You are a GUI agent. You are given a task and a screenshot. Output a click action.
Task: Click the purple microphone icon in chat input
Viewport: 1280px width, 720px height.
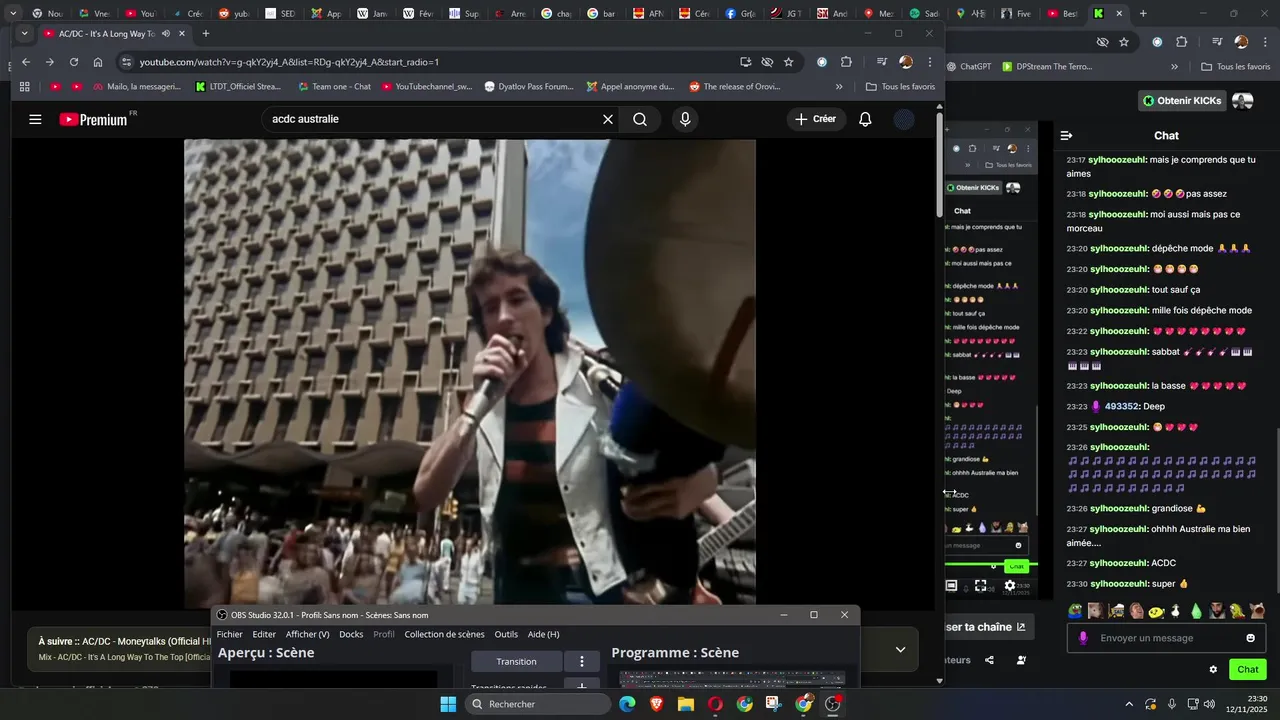(1083, 638)
